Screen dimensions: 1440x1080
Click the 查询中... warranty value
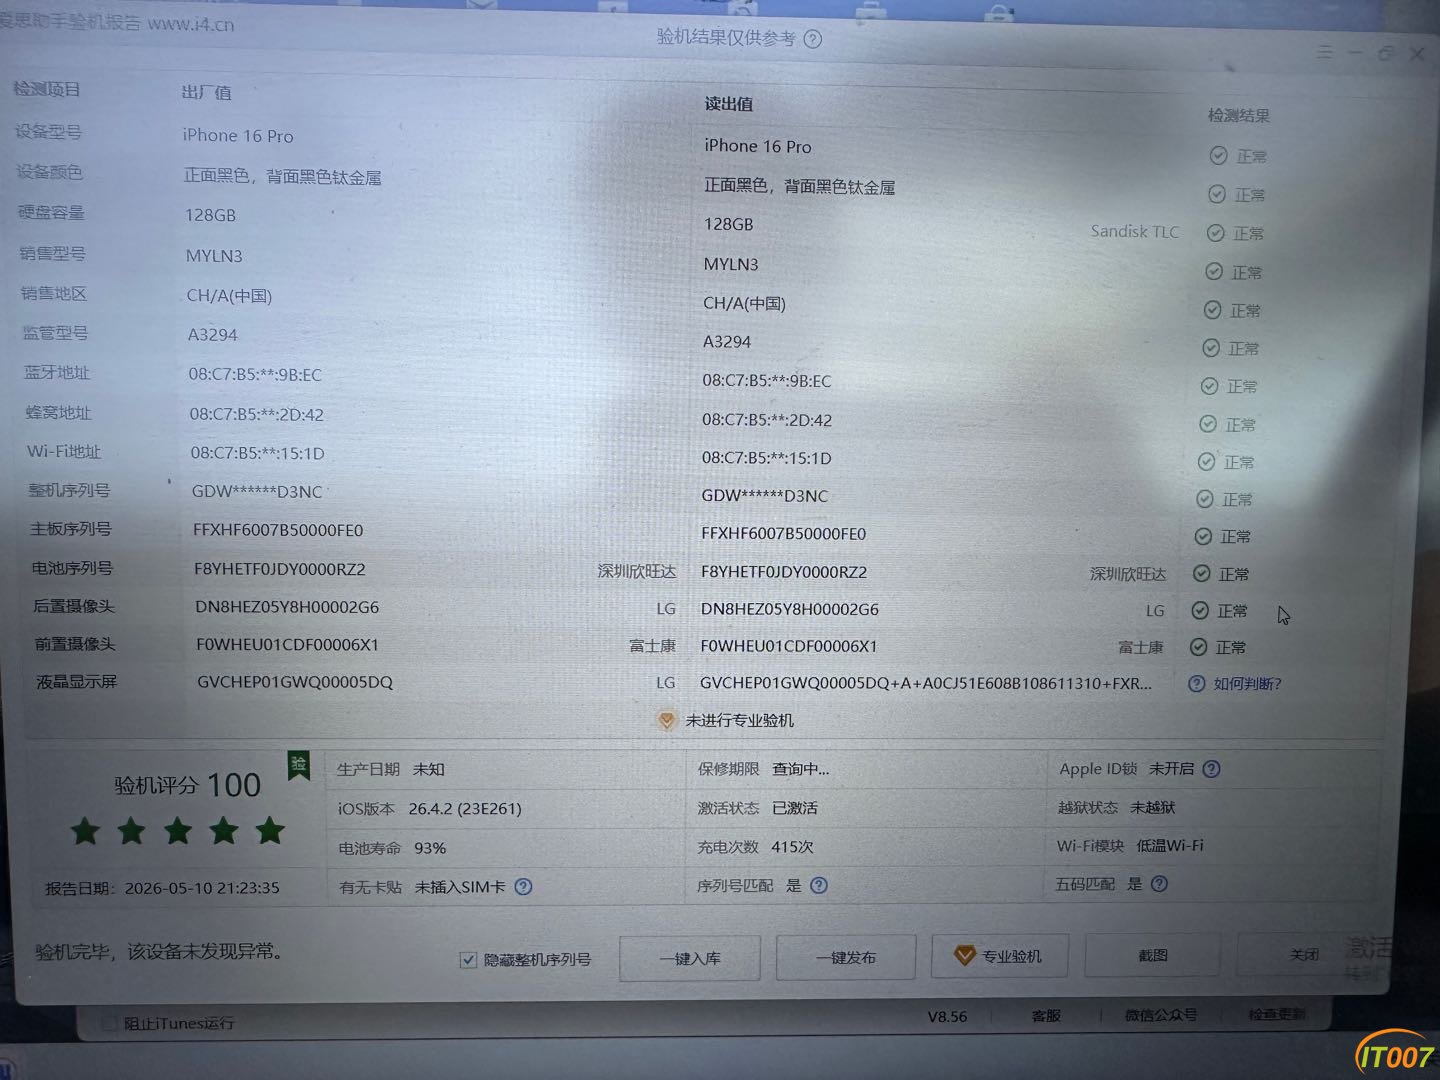coord(801,769)
